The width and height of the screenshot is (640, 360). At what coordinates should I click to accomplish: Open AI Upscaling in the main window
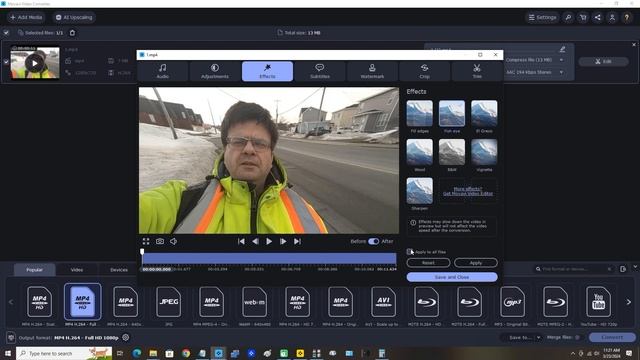(x=74, y=18)
